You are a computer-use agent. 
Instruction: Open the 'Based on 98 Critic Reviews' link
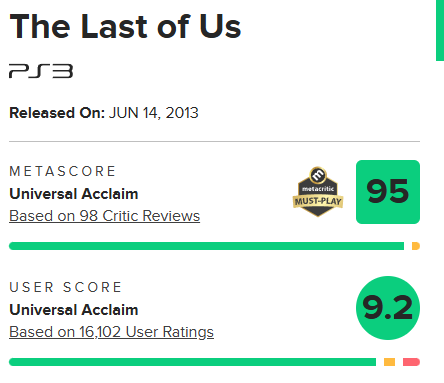pos(105,216)
